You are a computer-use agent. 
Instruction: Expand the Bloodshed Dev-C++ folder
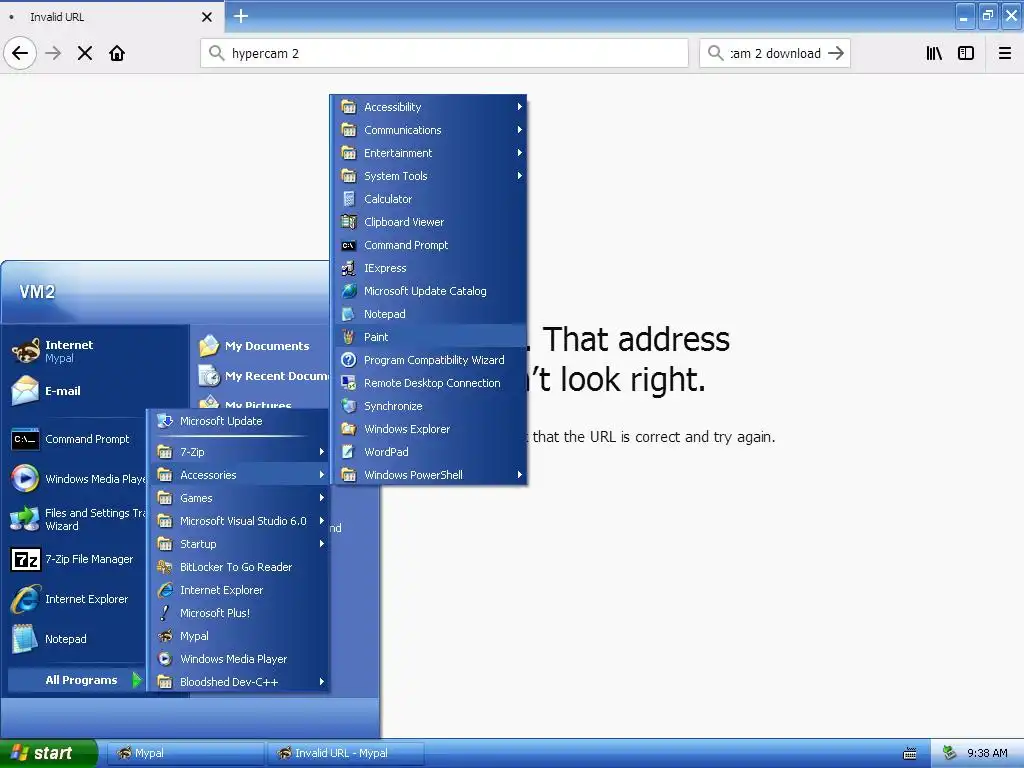tap(239, 682)
